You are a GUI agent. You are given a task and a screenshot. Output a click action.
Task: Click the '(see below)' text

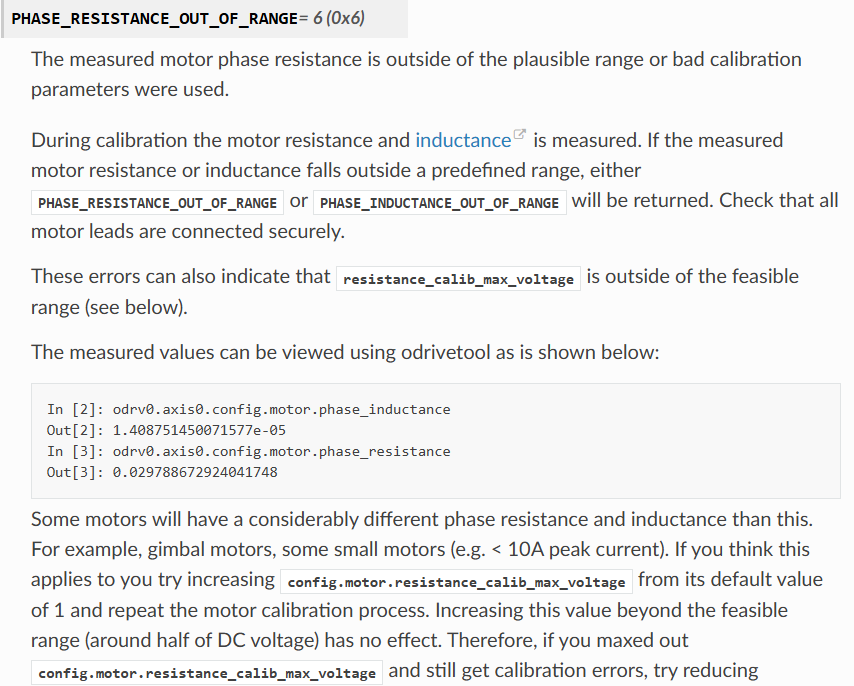point(136,308)
